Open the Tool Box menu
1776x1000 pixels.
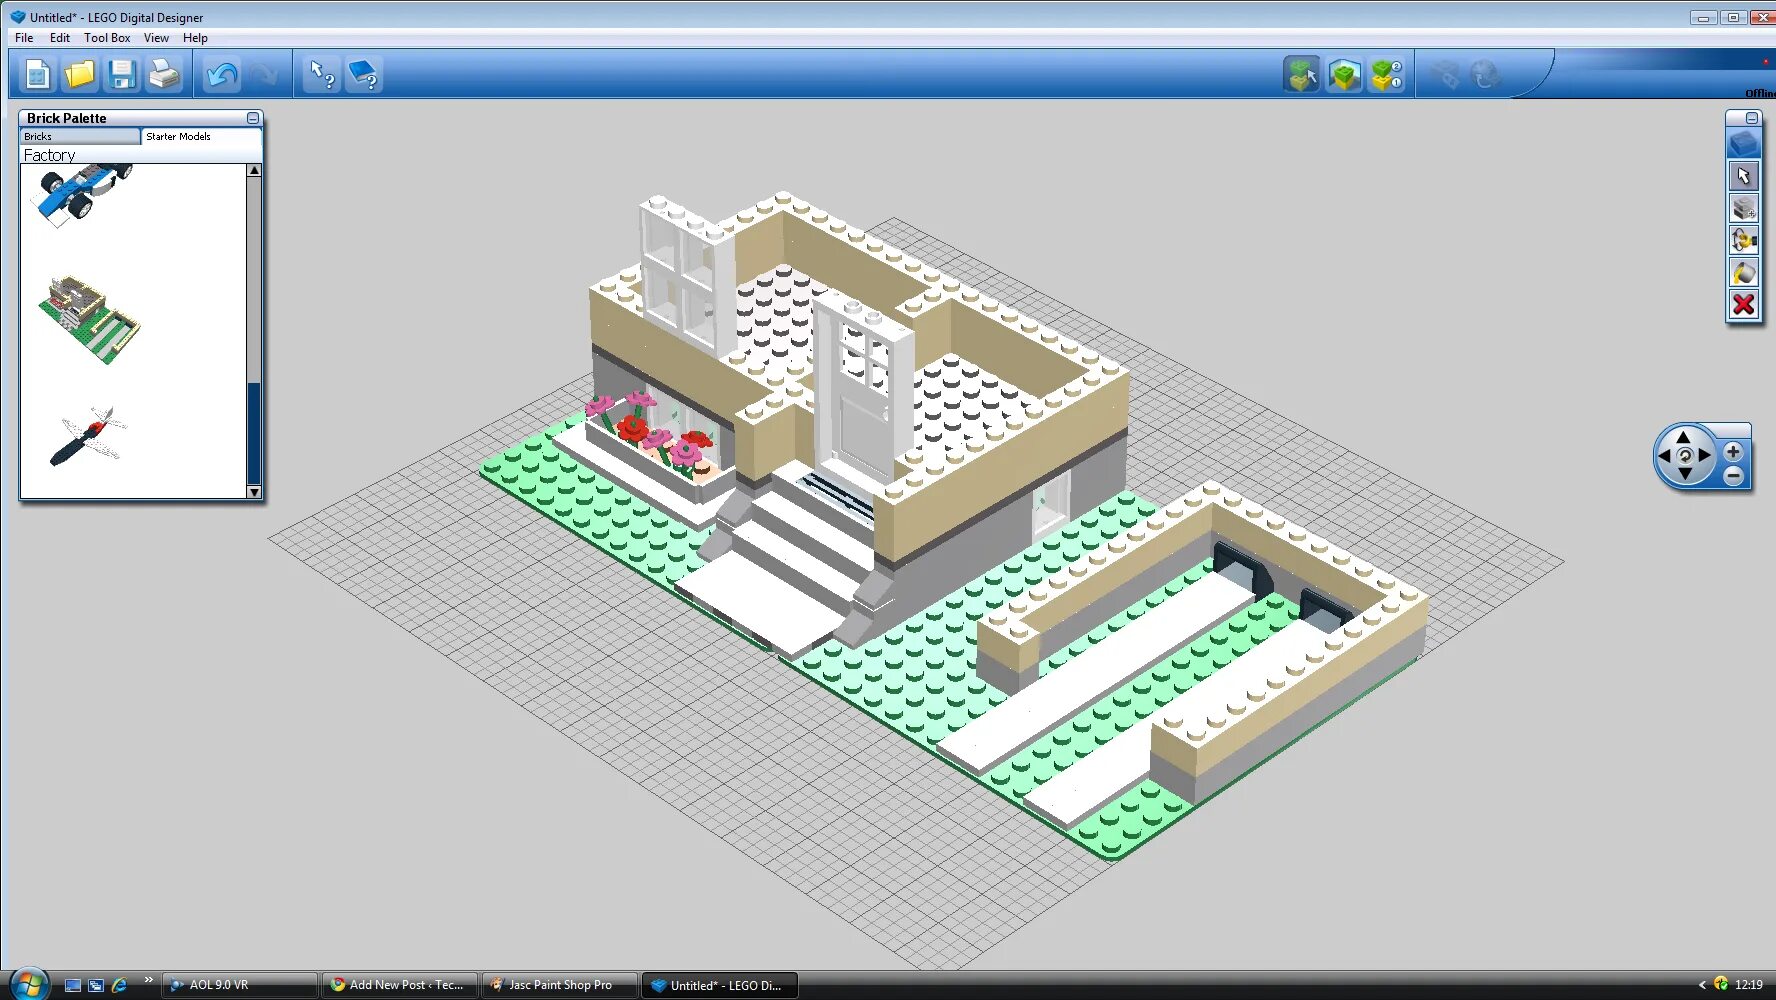pos(107,38)
